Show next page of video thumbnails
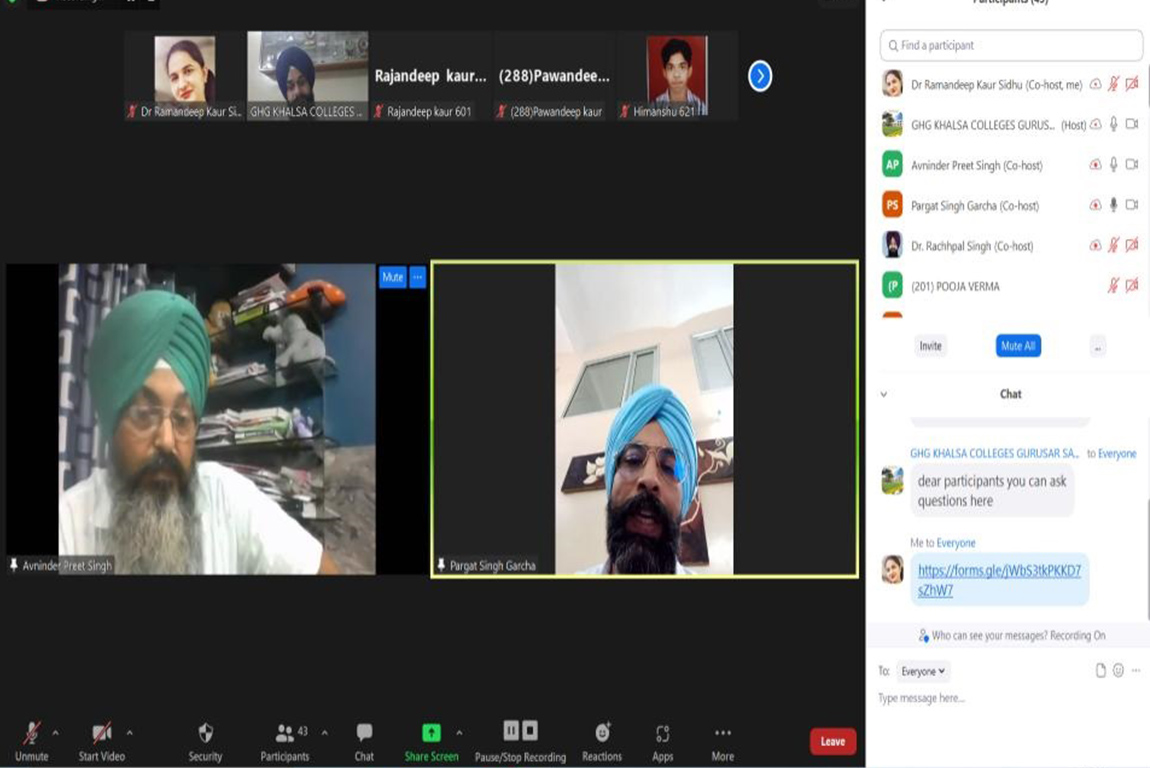Viewport: 1150px width, 768px height. point(760,76)
